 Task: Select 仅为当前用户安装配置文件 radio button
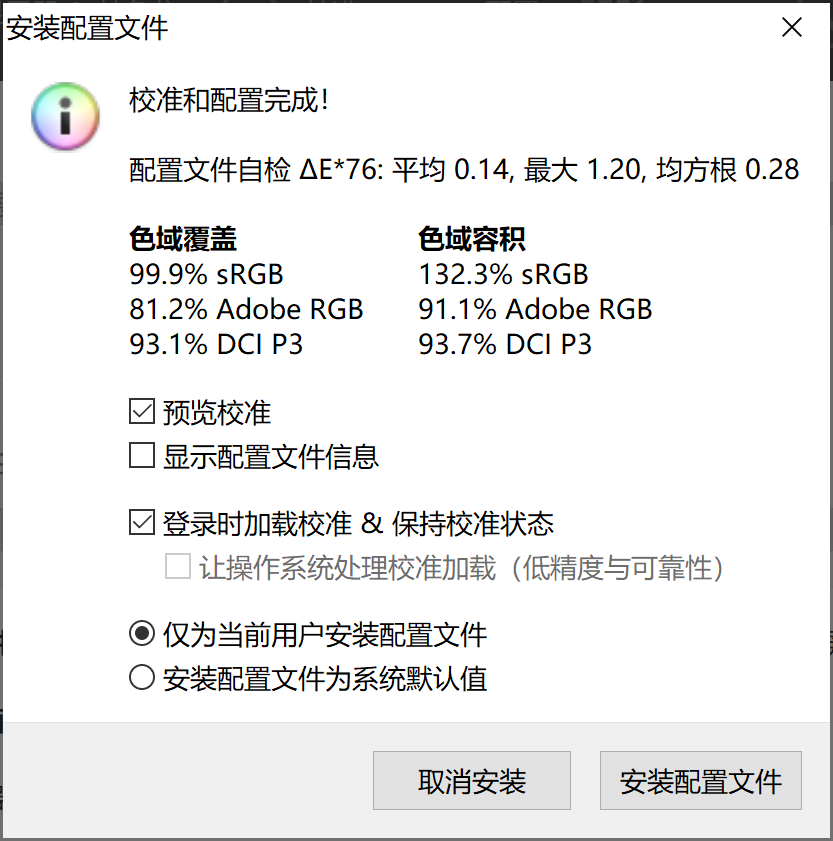[x=142, y=634]
